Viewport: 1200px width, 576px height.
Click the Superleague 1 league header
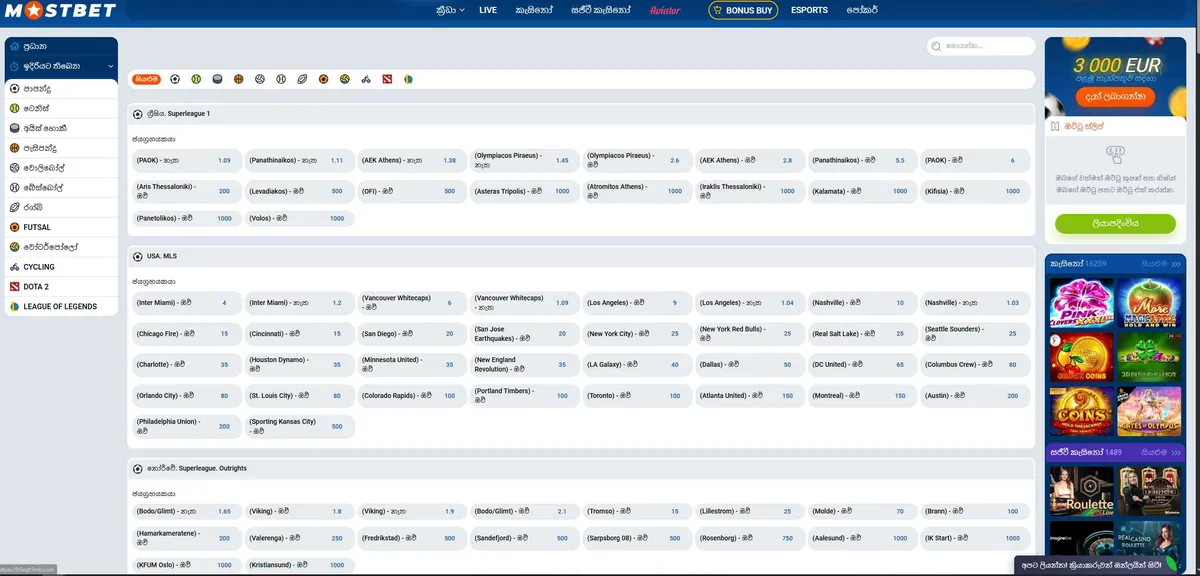click(582, 114)
